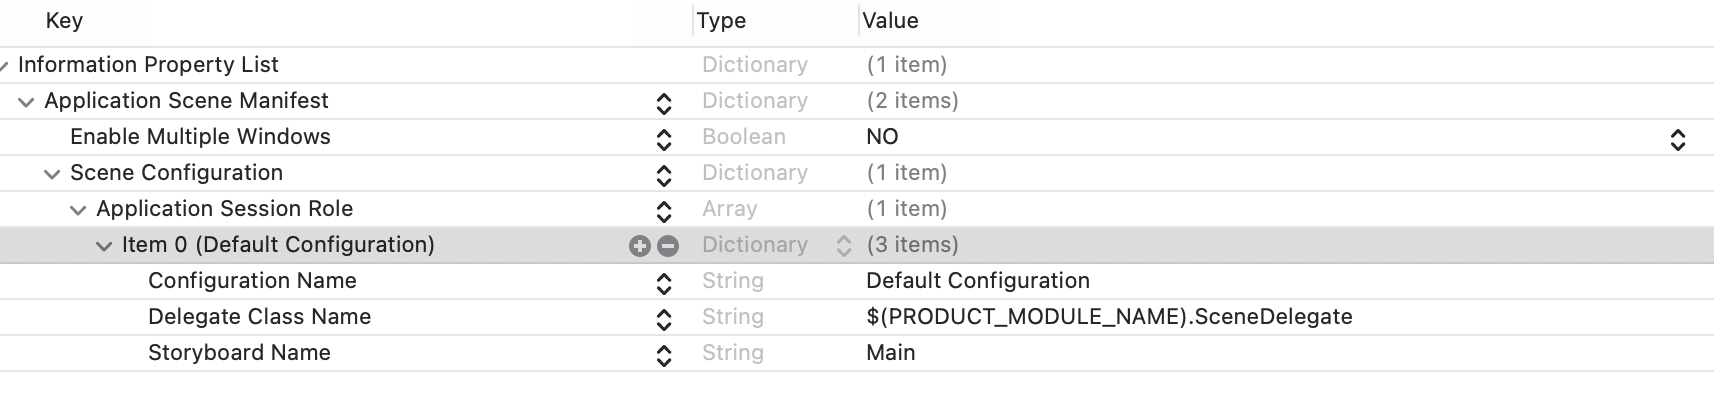
Task: Collapse the Information Property List root
Action: click(6, 66)
